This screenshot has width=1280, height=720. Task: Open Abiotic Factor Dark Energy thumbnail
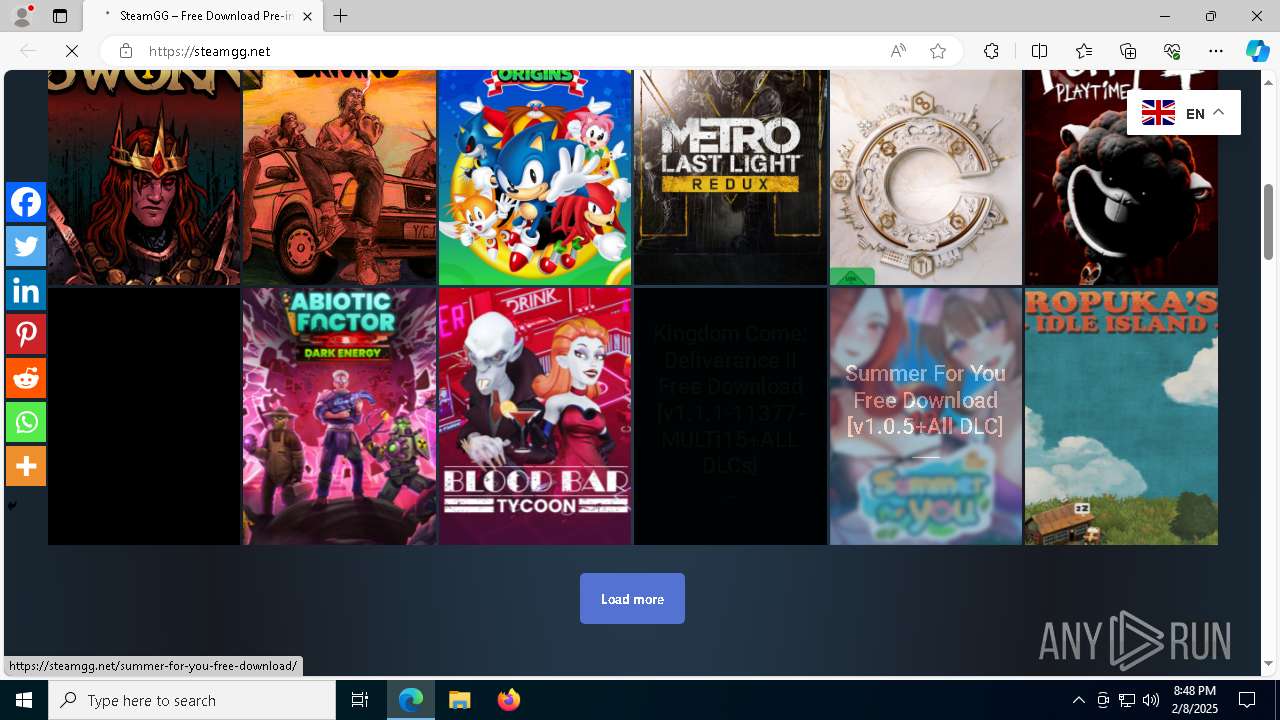click(339, 416)
